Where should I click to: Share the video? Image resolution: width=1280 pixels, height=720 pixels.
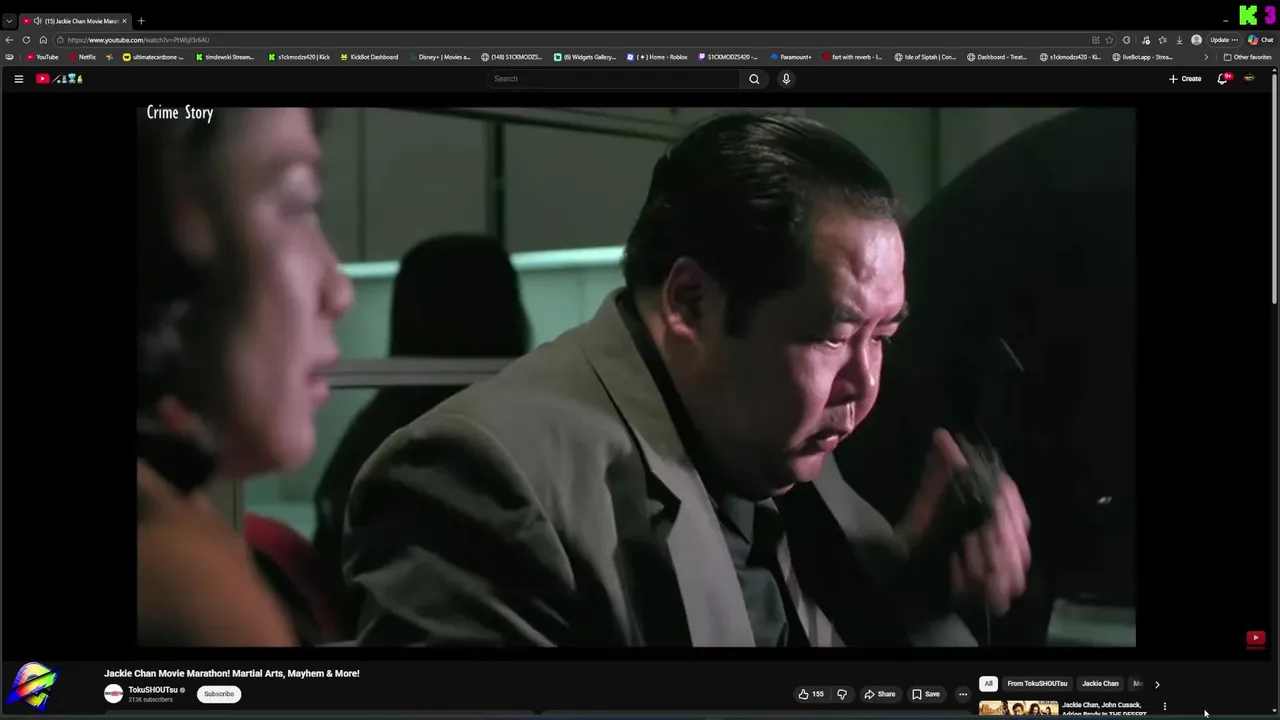tap(880, 694)
